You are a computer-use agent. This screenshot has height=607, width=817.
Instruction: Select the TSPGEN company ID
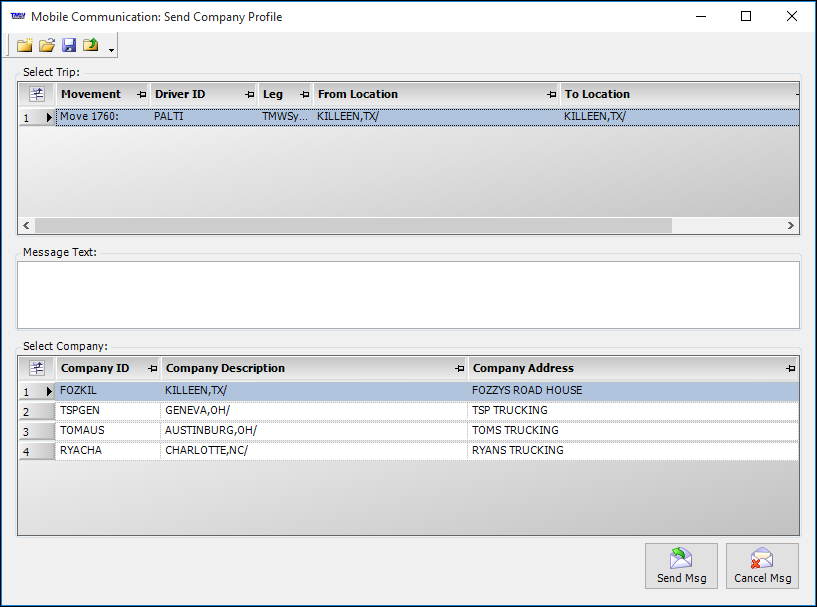point(108,411)
